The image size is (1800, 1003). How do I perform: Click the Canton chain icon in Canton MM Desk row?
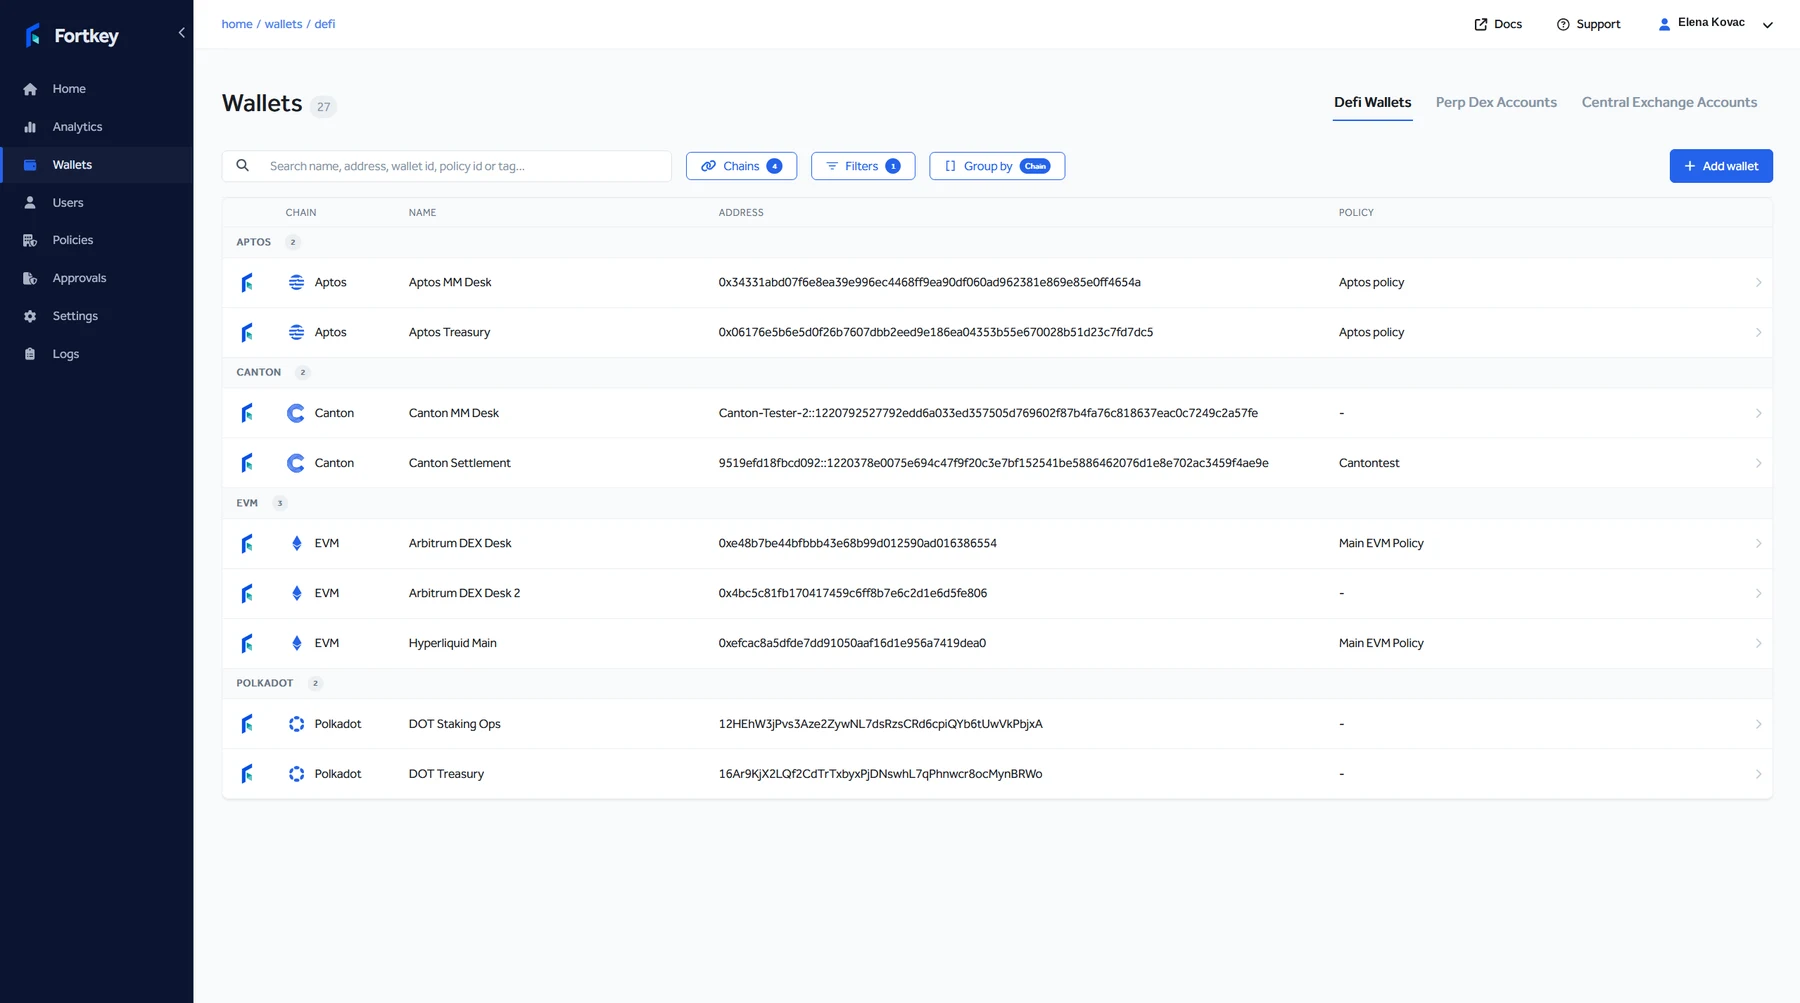(x=296, y=413)
